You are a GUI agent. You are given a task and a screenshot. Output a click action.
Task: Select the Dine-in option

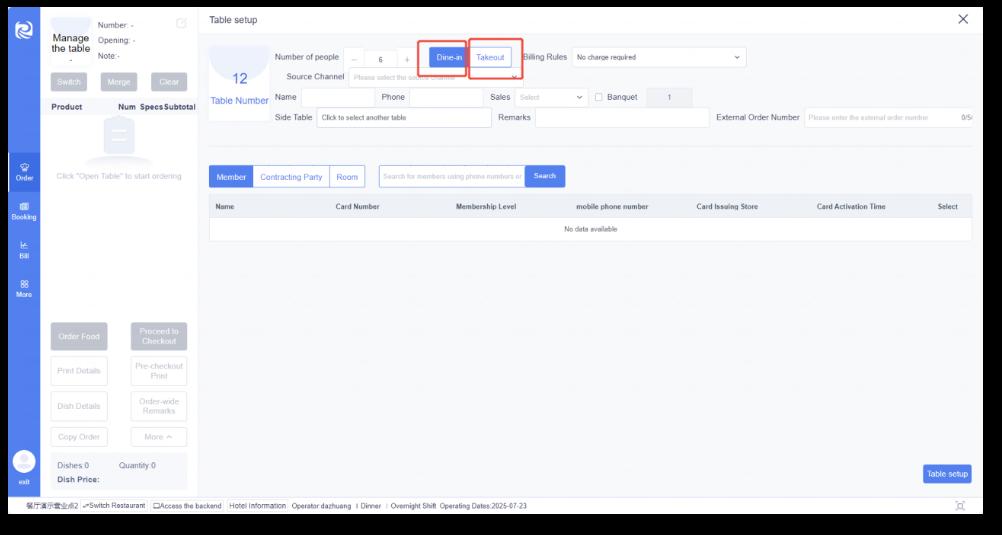[449, 58]
